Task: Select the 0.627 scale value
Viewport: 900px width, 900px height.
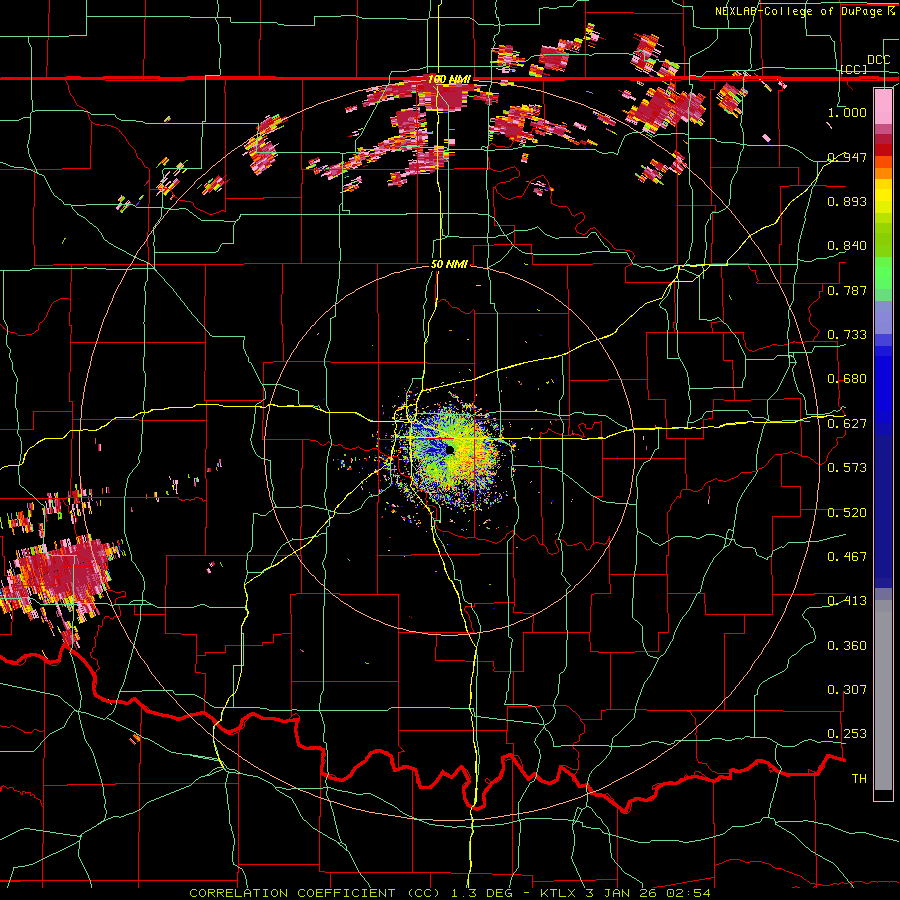Action: coord(847,423)
